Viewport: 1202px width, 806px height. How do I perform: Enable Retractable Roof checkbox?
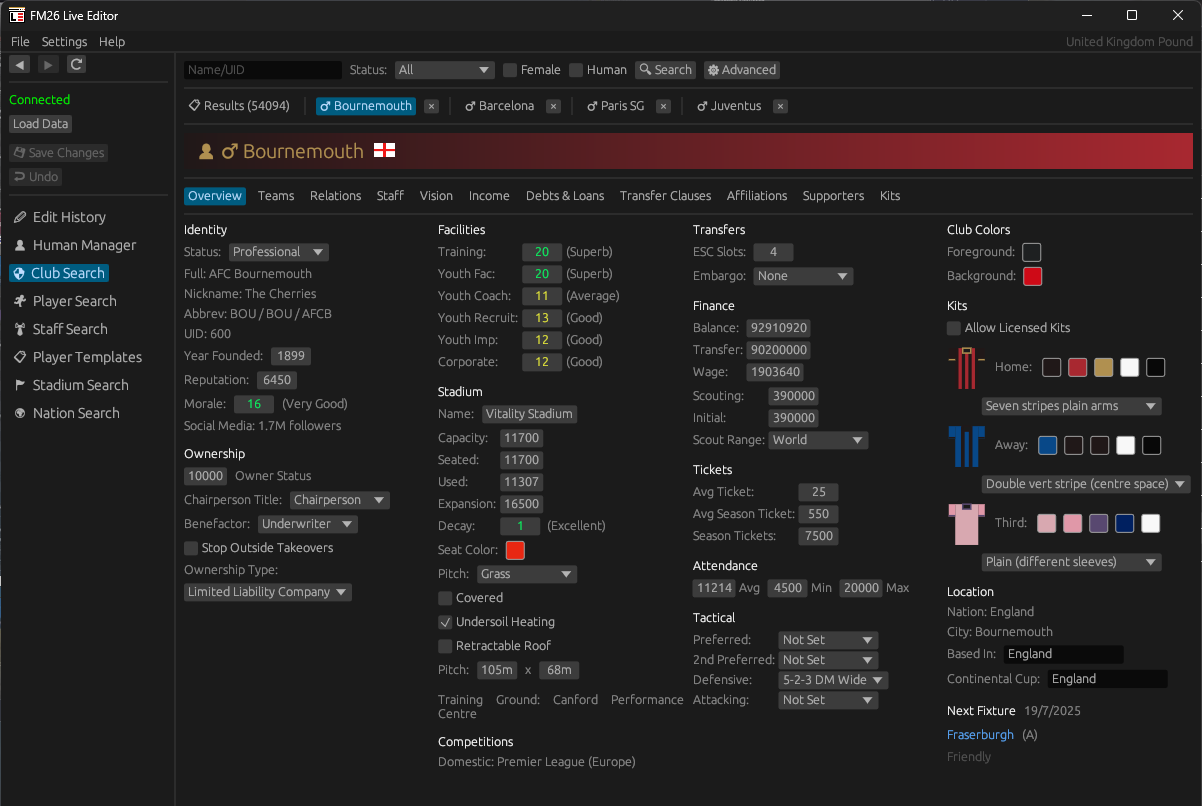pyautogui.click(x=445, y=646)
